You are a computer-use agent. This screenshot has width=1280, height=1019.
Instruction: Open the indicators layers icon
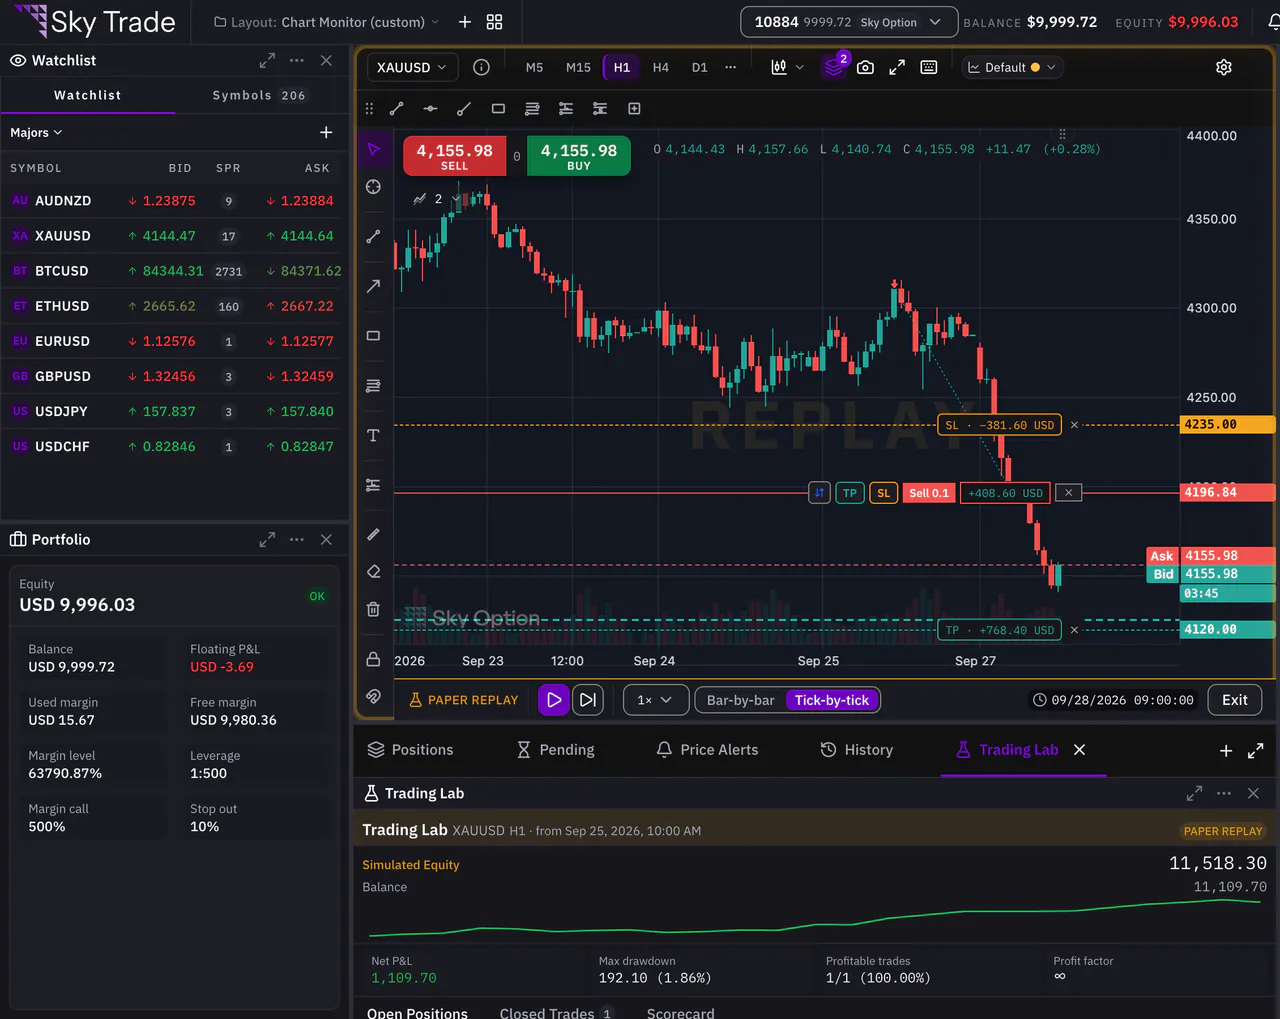(833, 67)
